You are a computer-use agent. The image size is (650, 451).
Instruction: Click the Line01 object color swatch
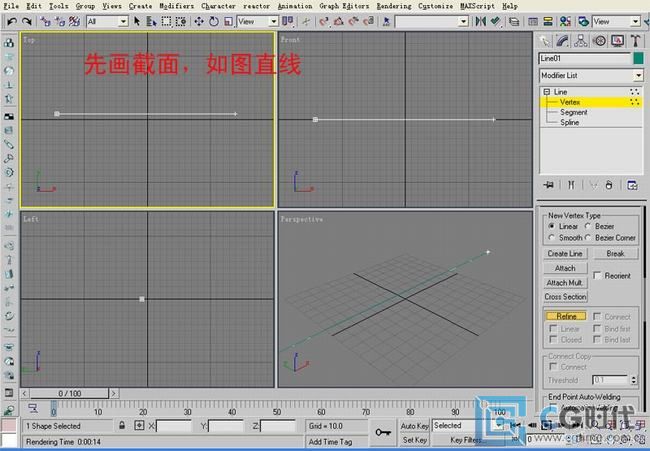coord(639,58)
